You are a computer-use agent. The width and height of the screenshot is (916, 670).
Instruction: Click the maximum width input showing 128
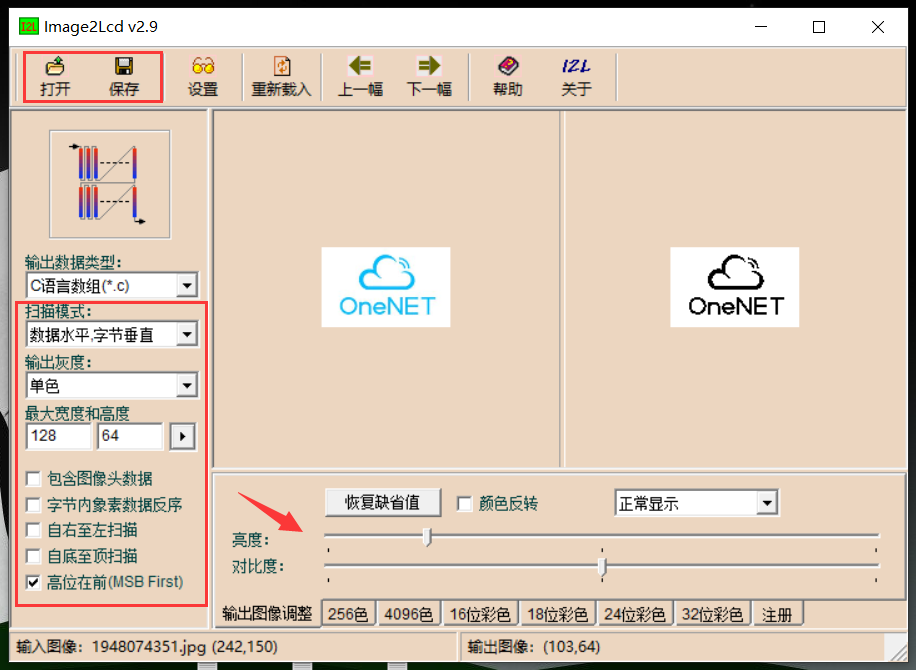point(57,436)
